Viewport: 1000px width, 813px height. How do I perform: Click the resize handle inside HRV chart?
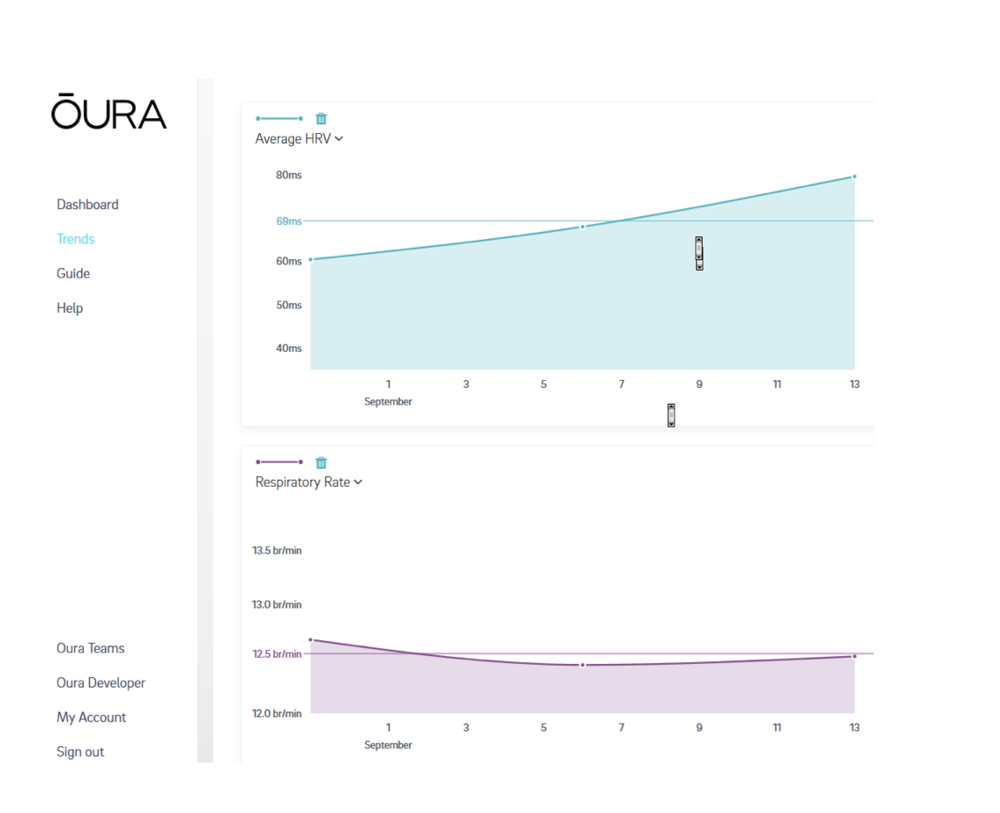[699, 253]
